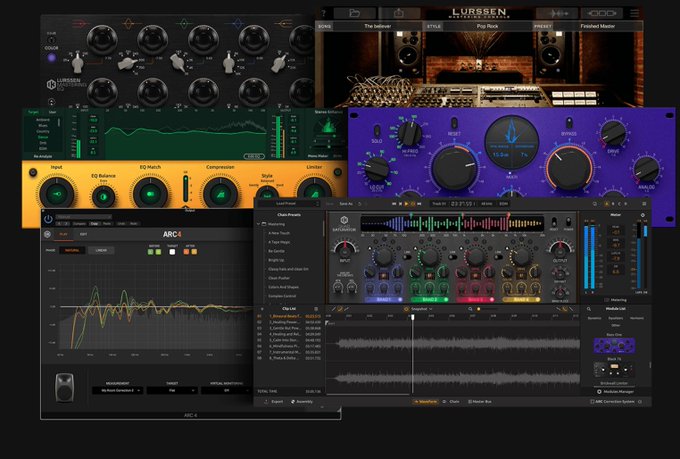Screen dimensions: 680x459
Task: Switch to Master Bus tab in T-RackS
Action: (x=480, y=402)
